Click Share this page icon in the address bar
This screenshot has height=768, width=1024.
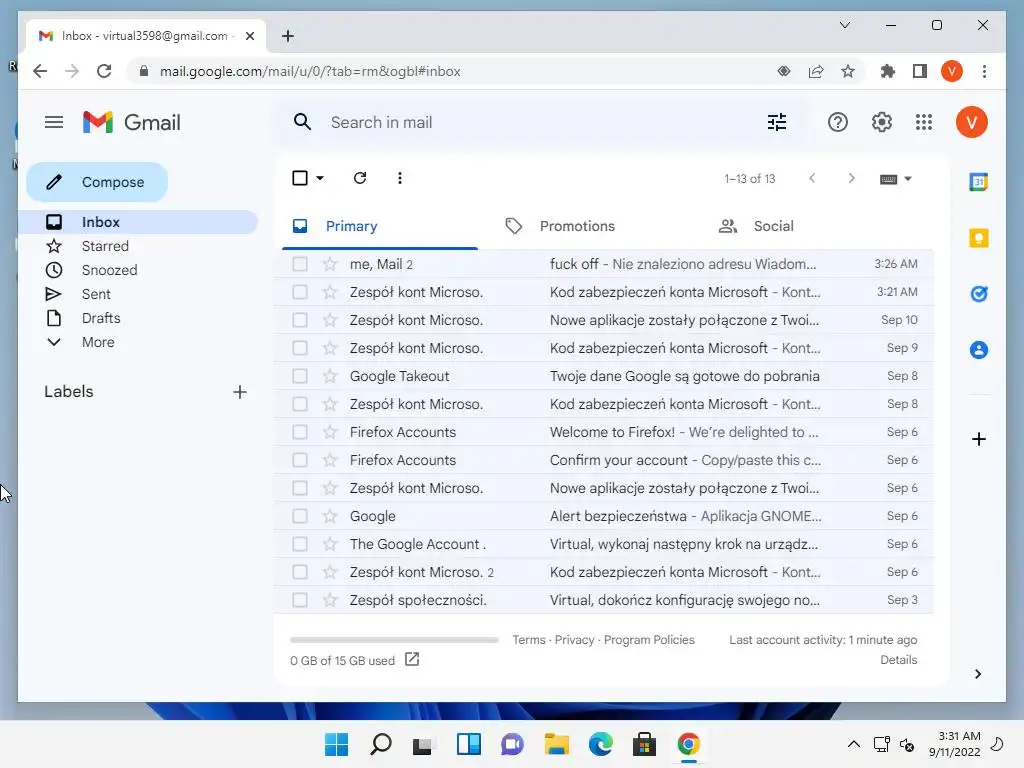click(816, 71)
